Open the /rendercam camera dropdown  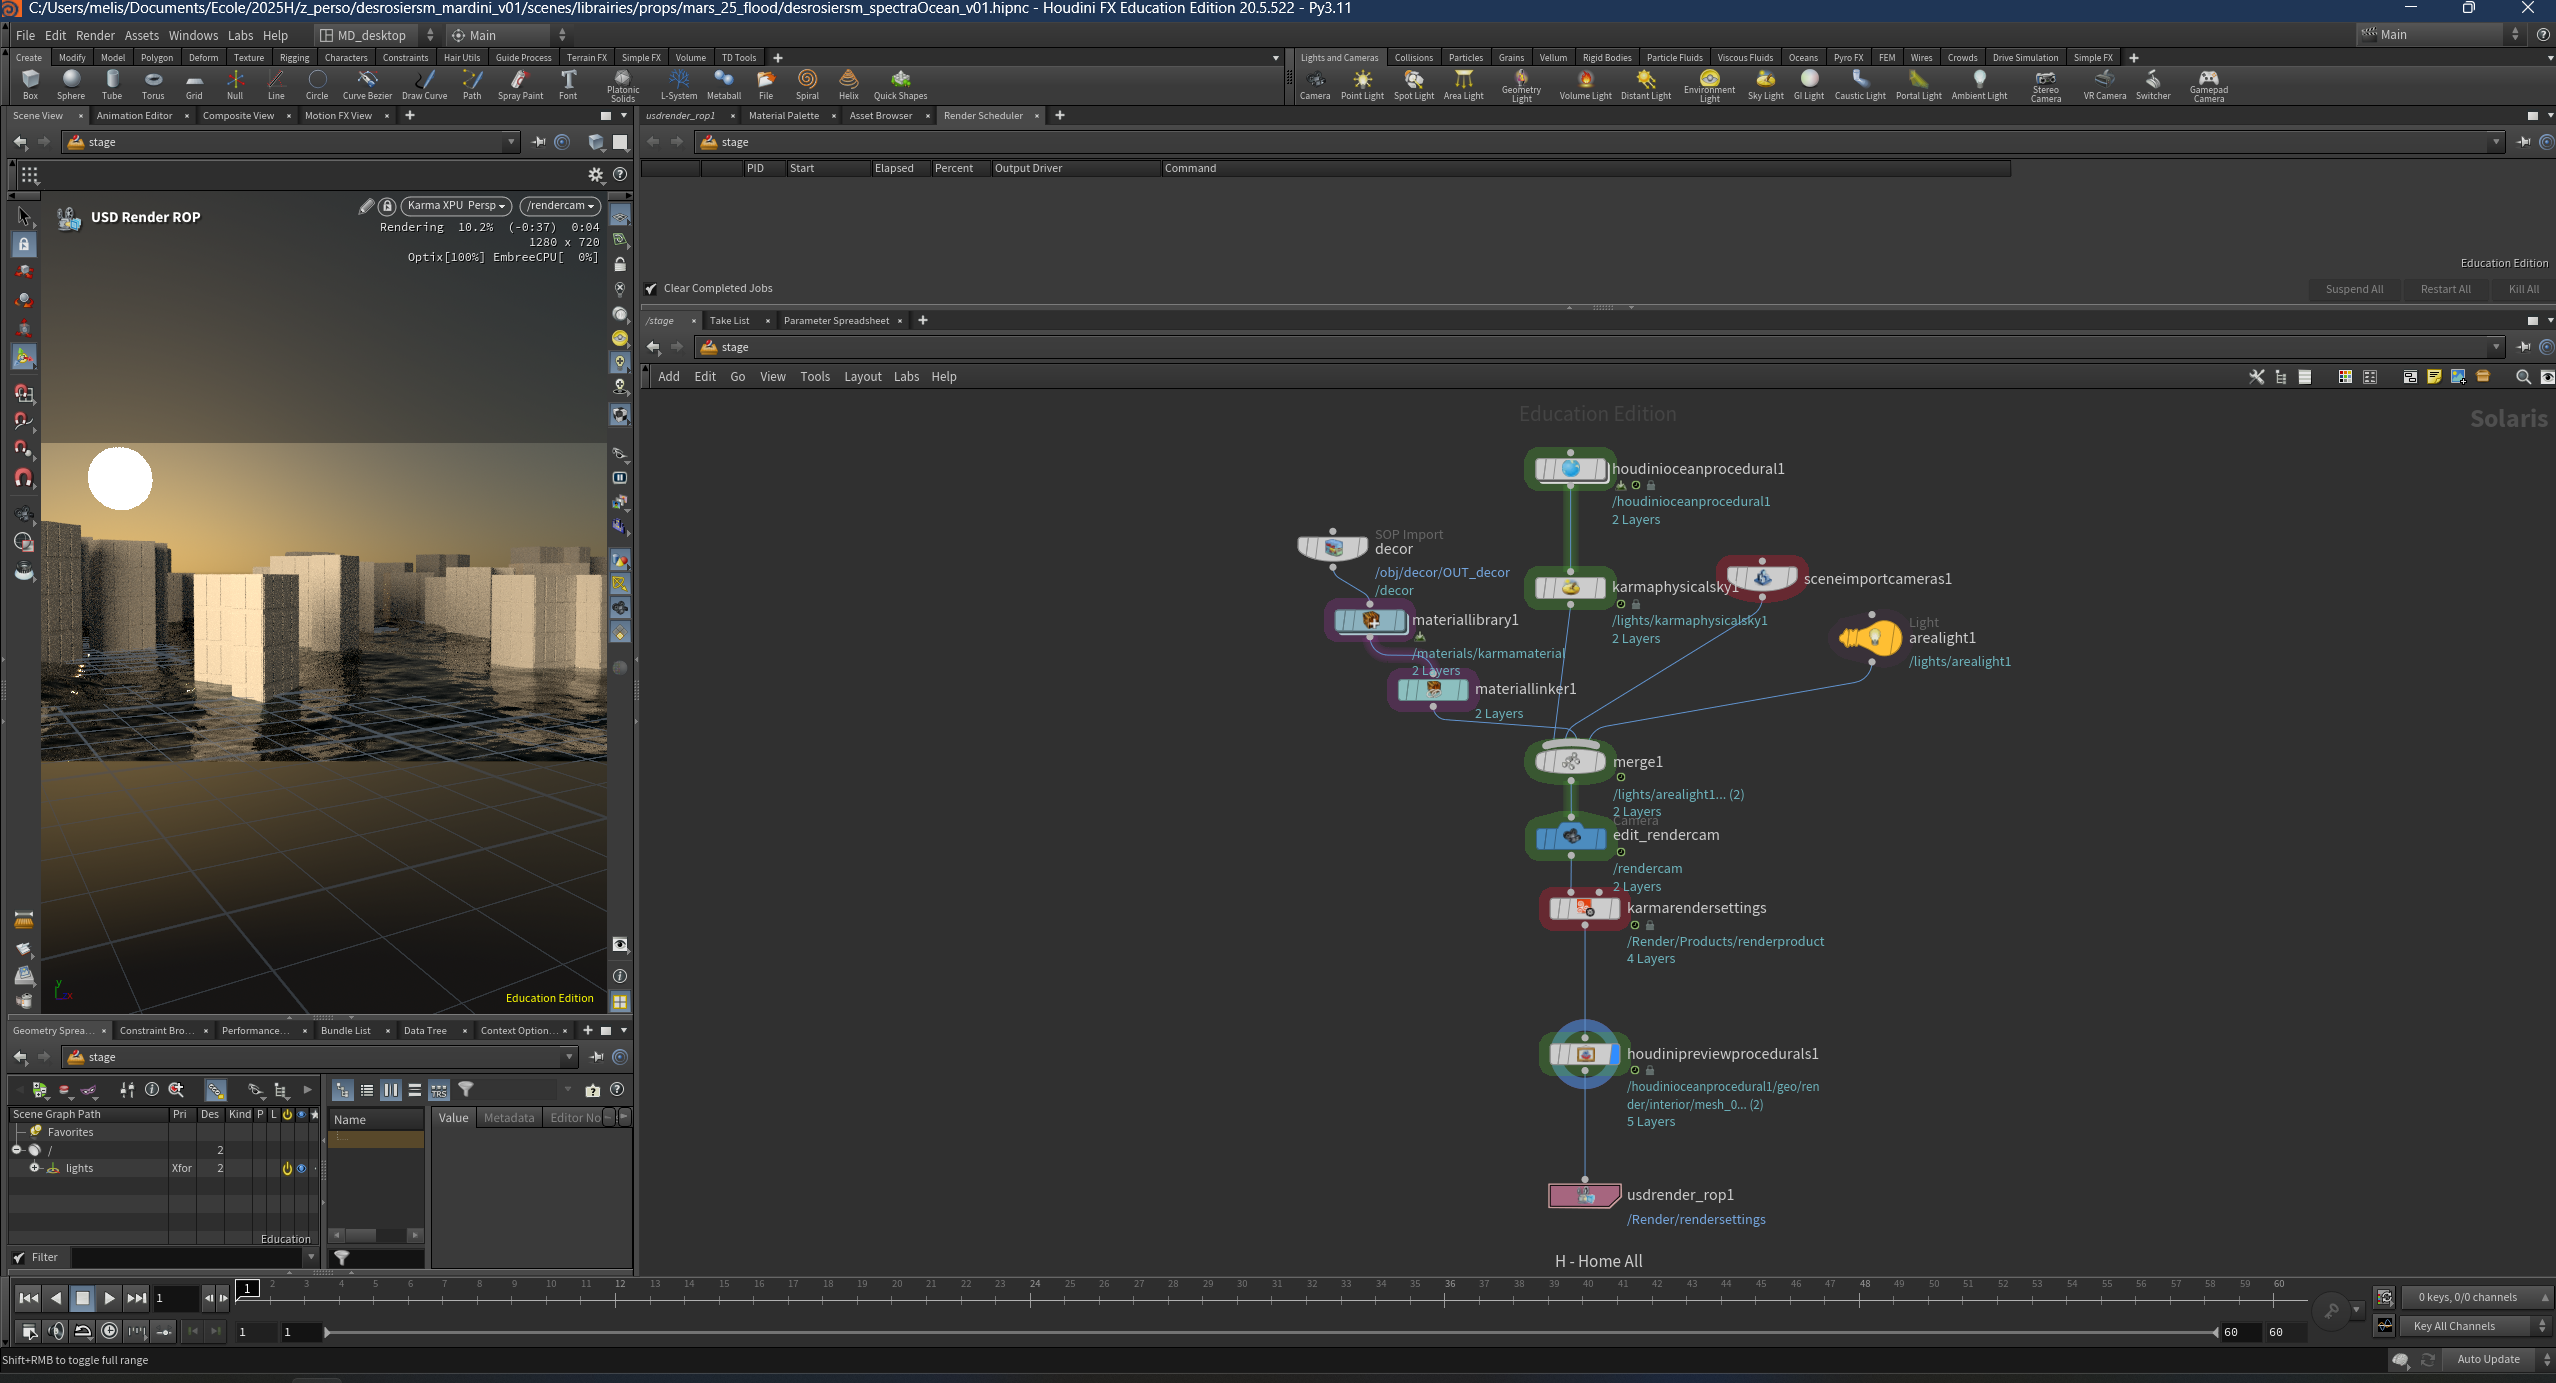pos(560,206)
